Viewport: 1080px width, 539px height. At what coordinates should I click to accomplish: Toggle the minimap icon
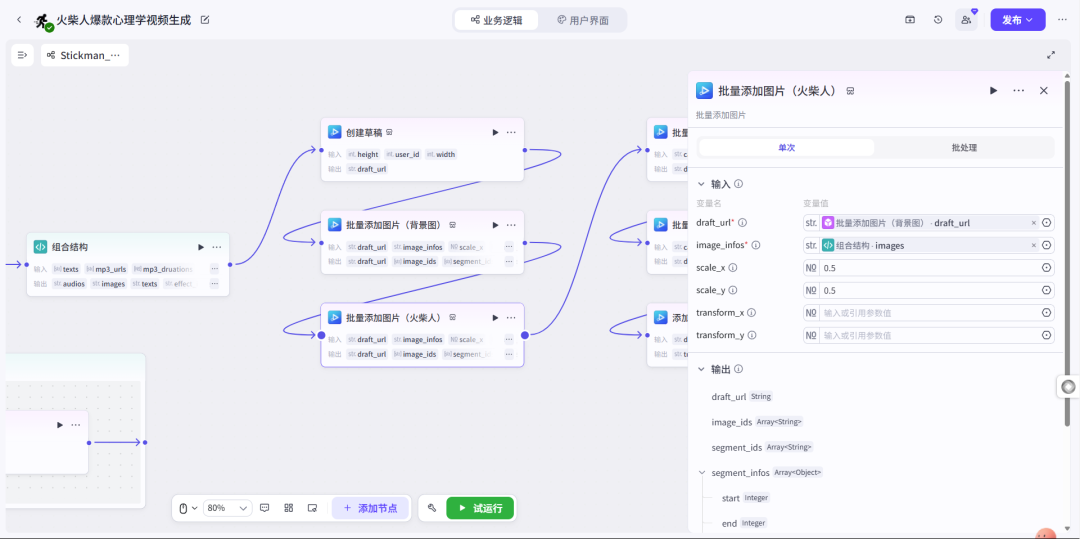[x=312, y=508]
